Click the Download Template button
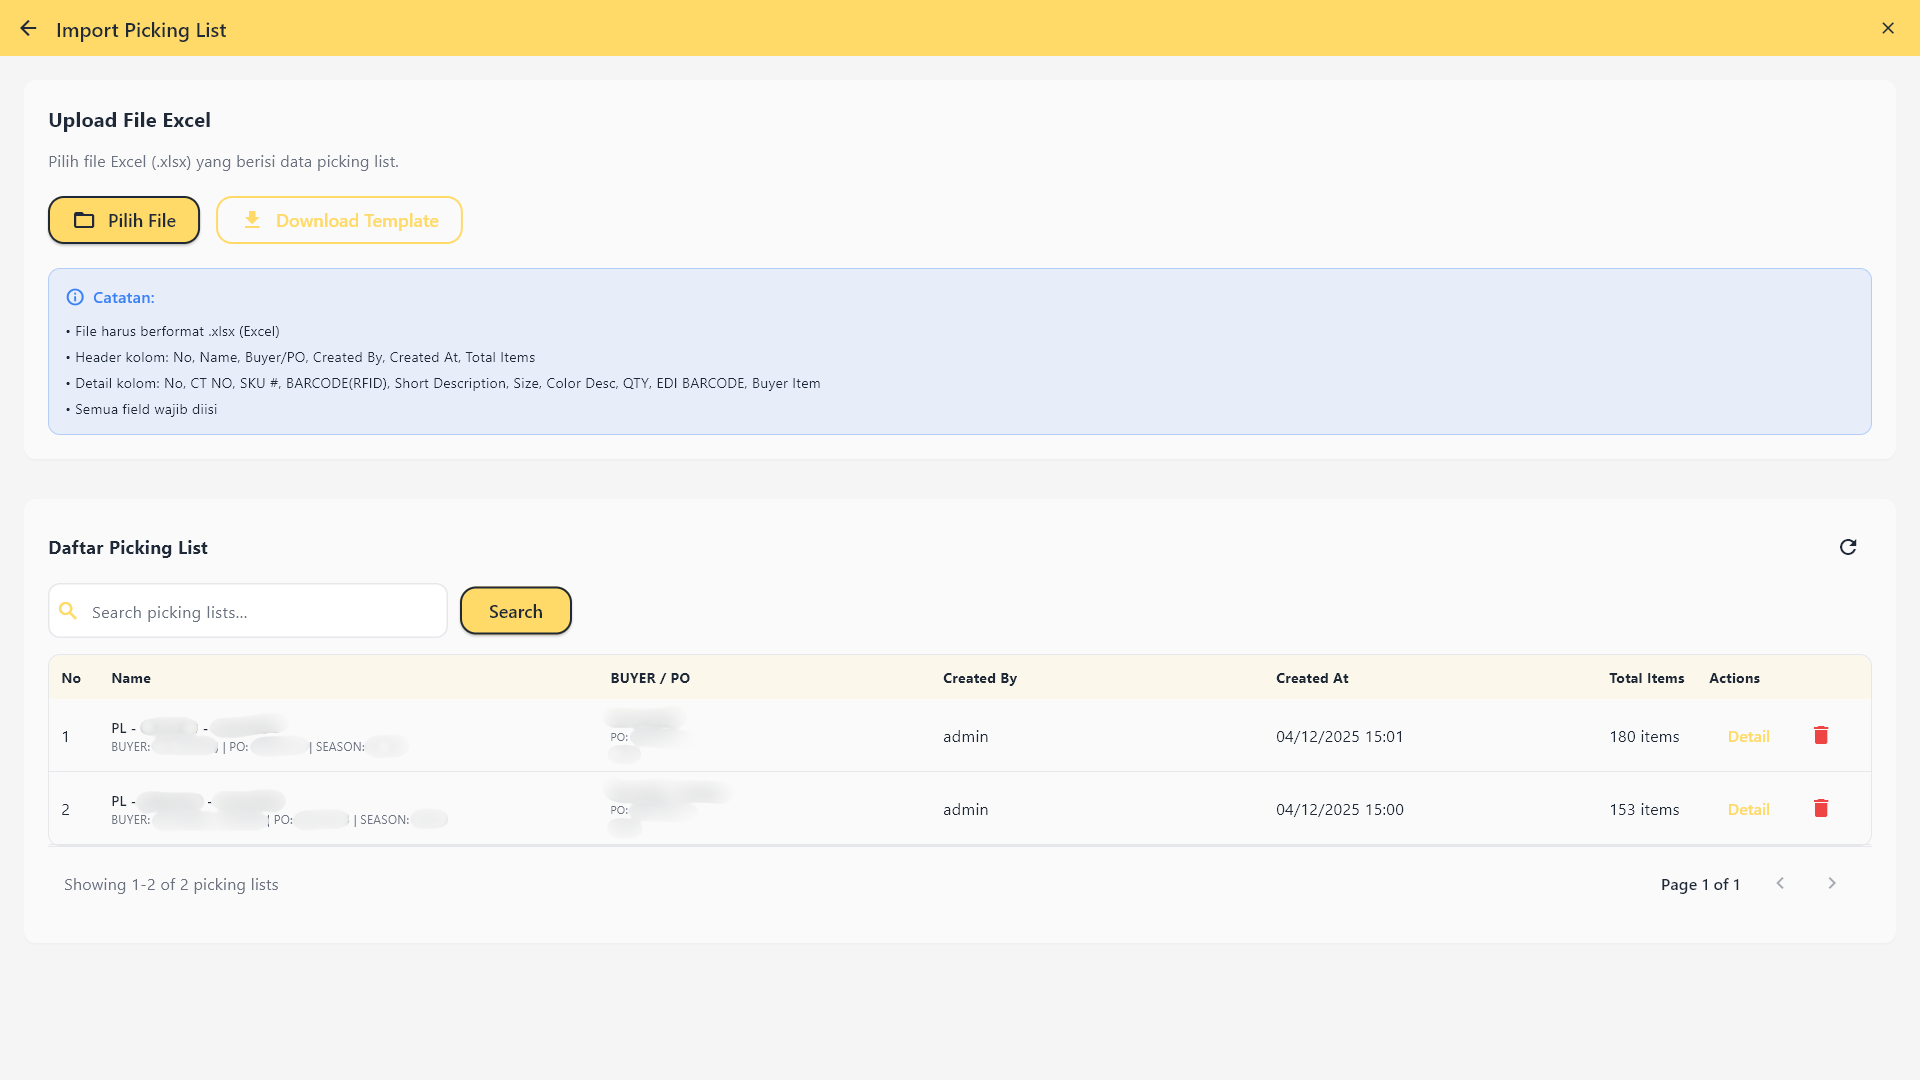Viewport: 1920px width, 1080px height. click(339, 220)
